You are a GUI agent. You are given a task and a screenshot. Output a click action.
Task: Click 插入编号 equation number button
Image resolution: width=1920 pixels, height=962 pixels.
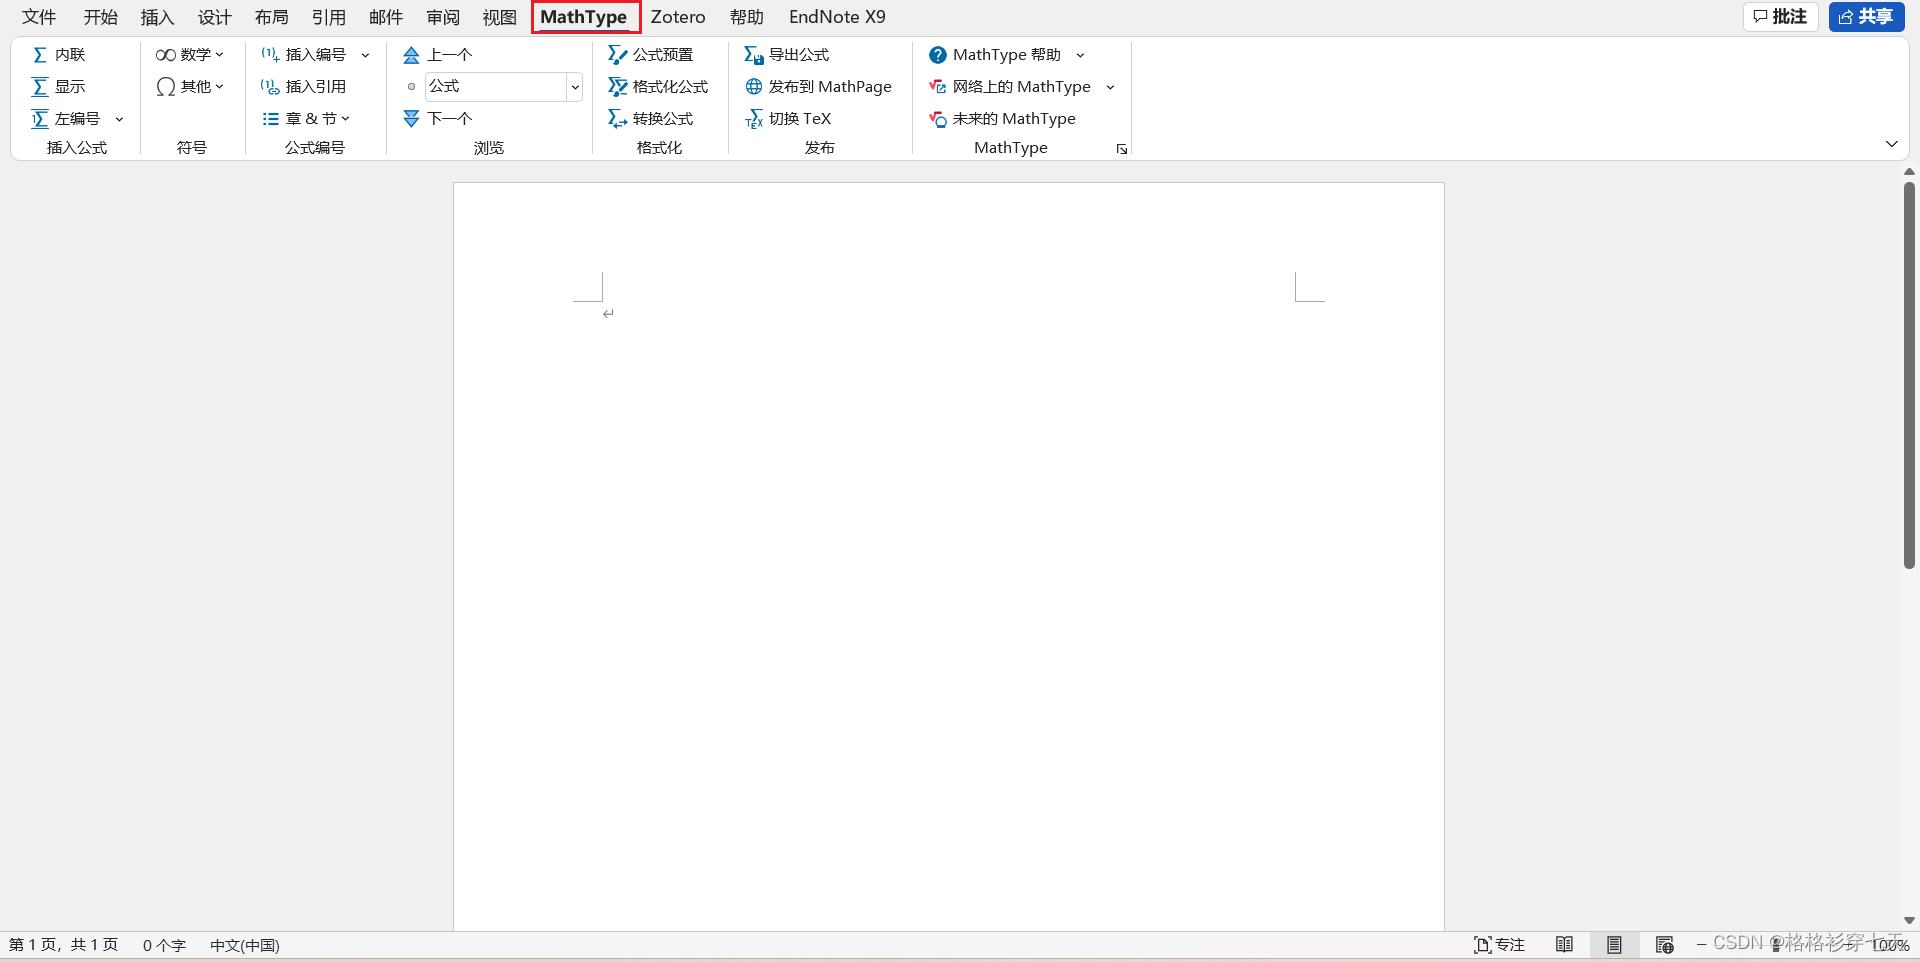click(304, 55)
